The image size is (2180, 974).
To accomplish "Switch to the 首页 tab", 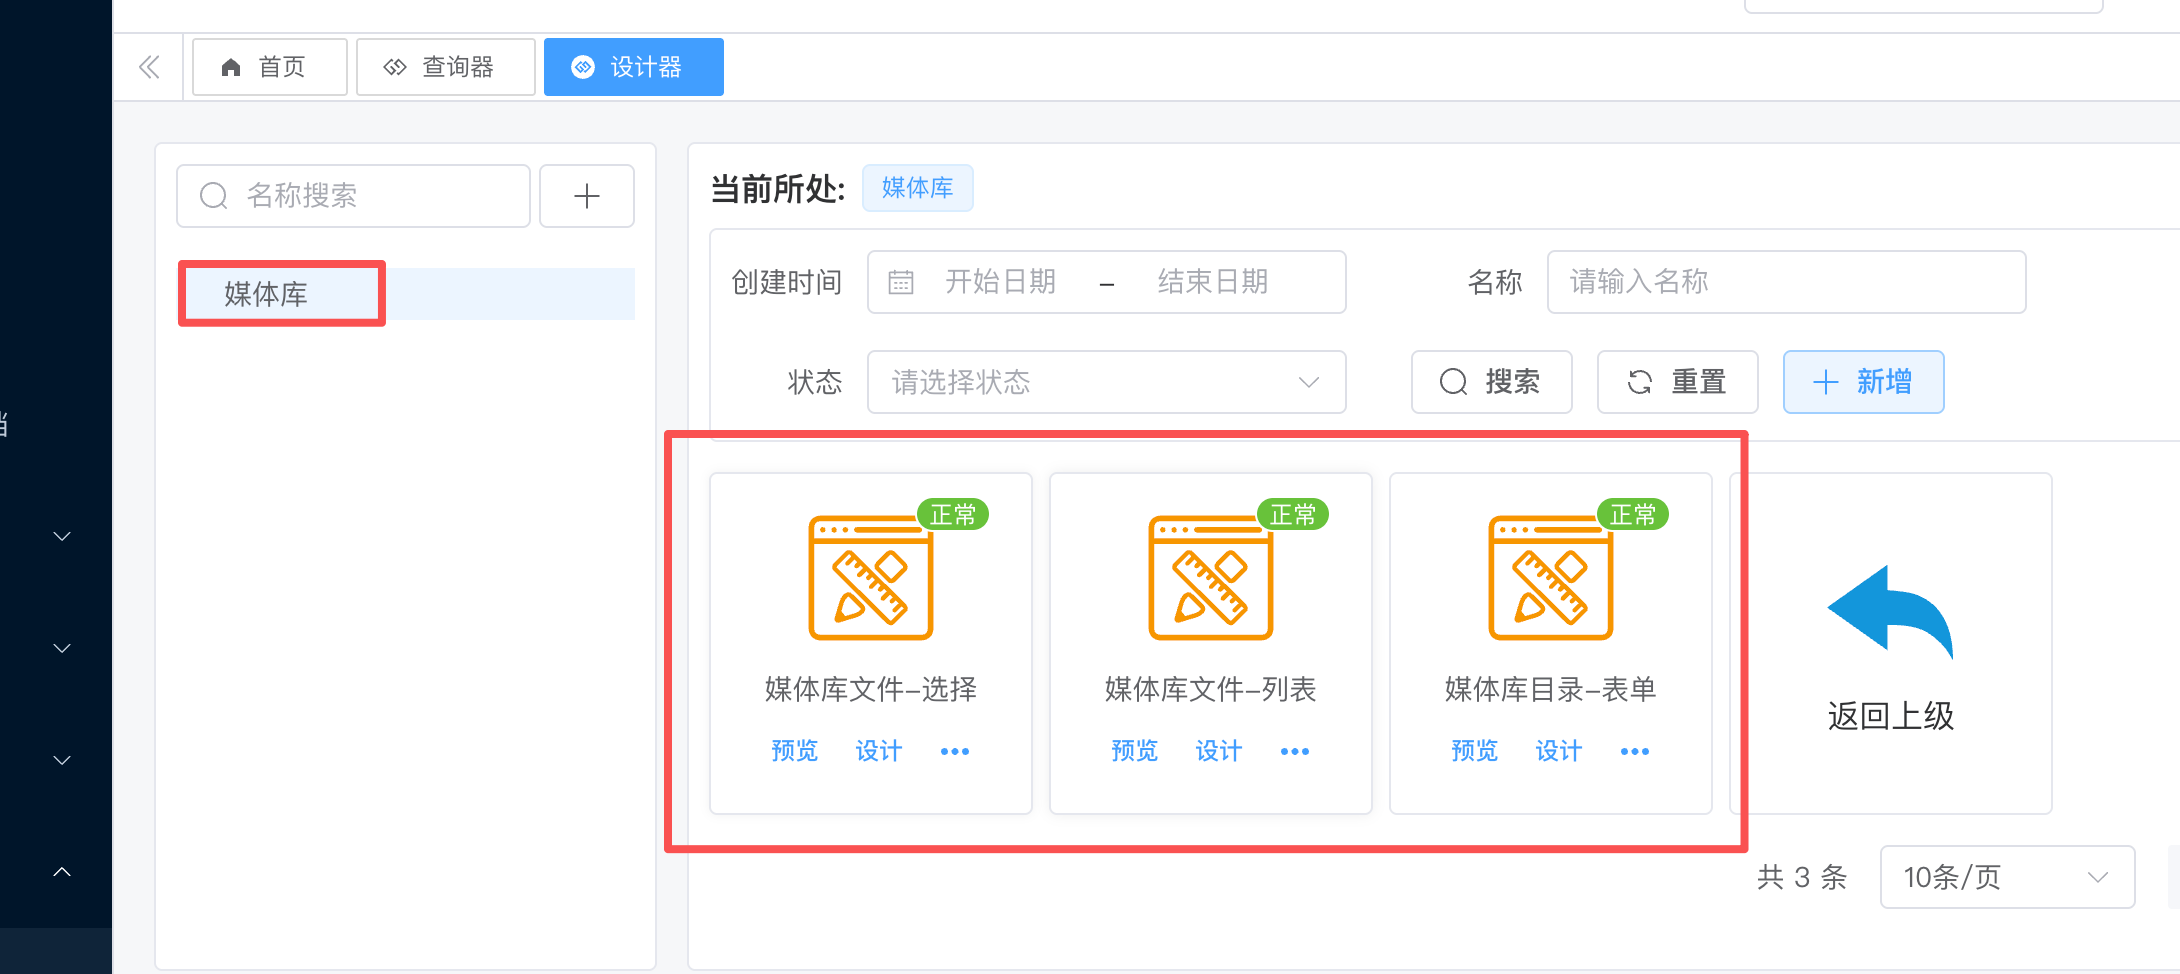I will pyautogui.click(x=269, y=67).
